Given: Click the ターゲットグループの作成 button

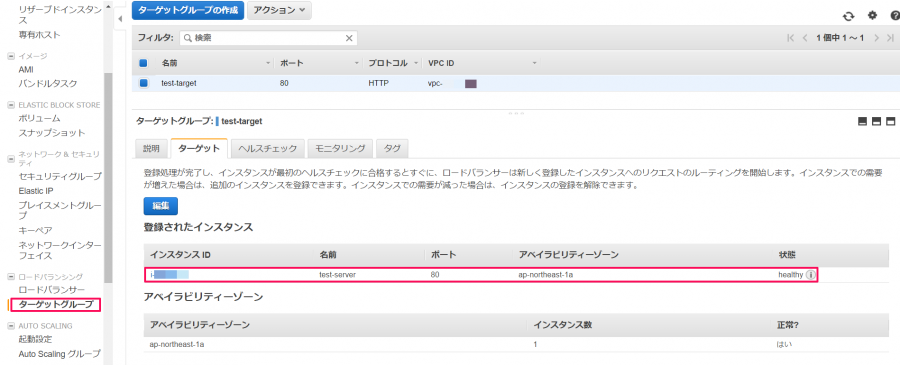Looking at the screenshot, I should pyautogui.click(x=188, y=11).
